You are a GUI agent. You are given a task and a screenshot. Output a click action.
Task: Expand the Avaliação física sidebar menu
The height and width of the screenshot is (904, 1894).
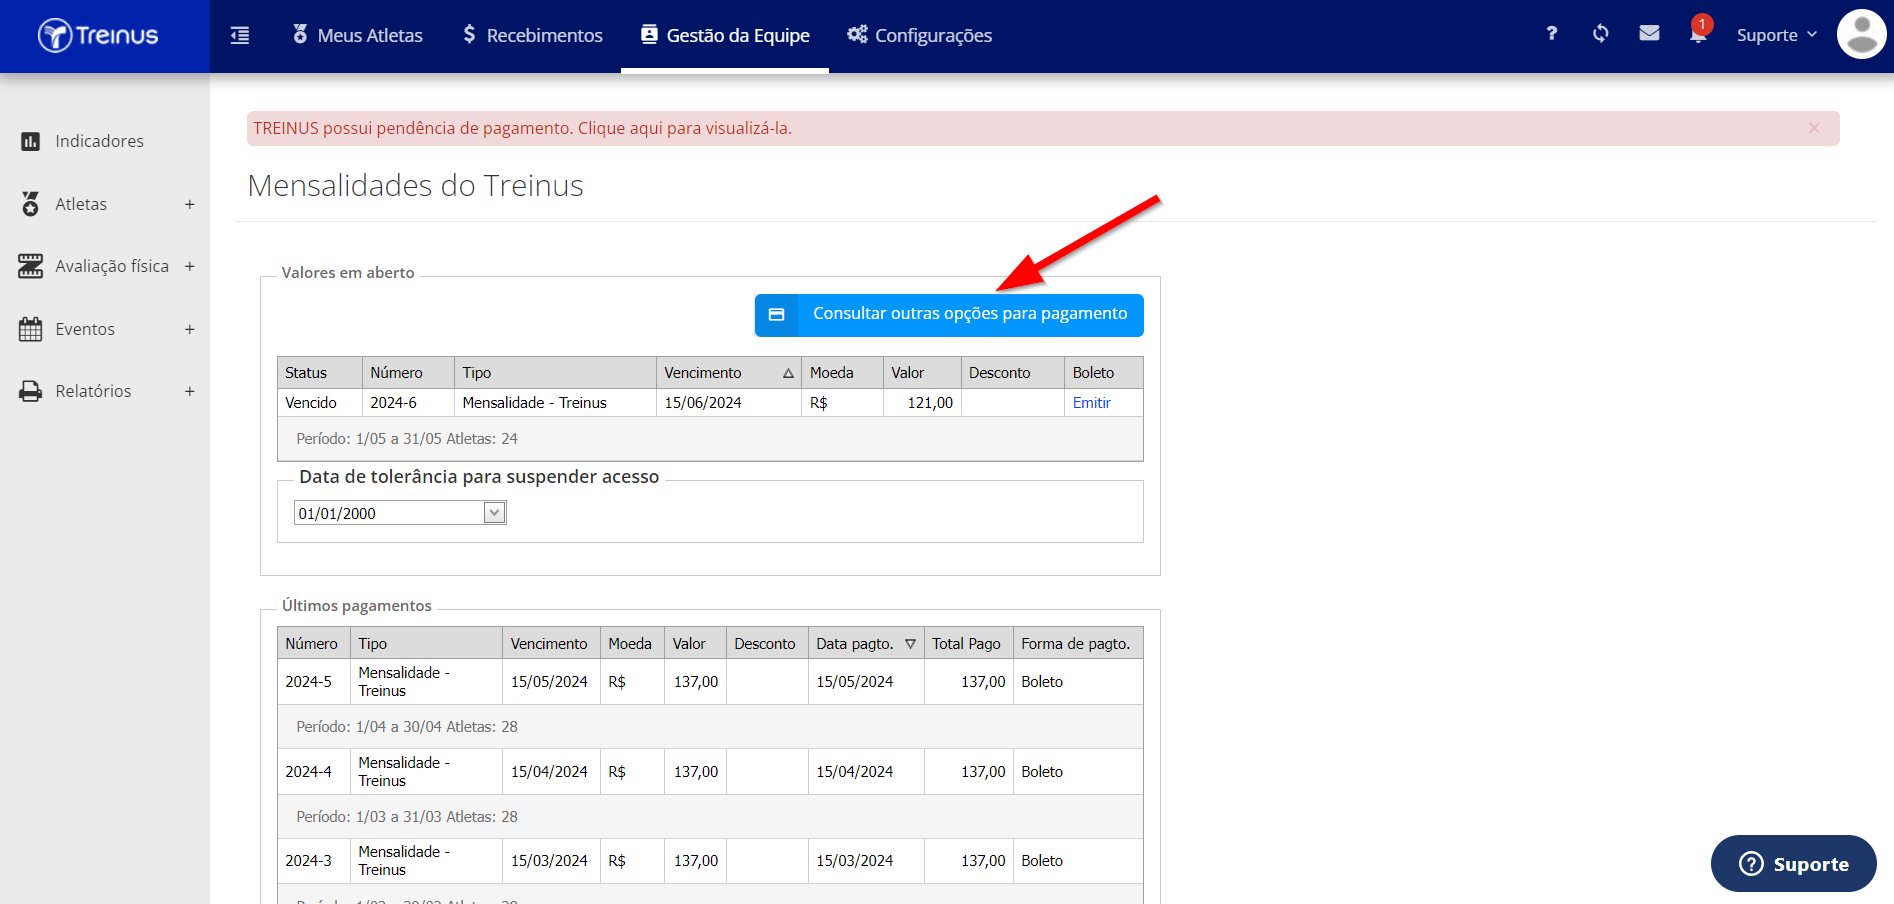[x=189, y=266]
